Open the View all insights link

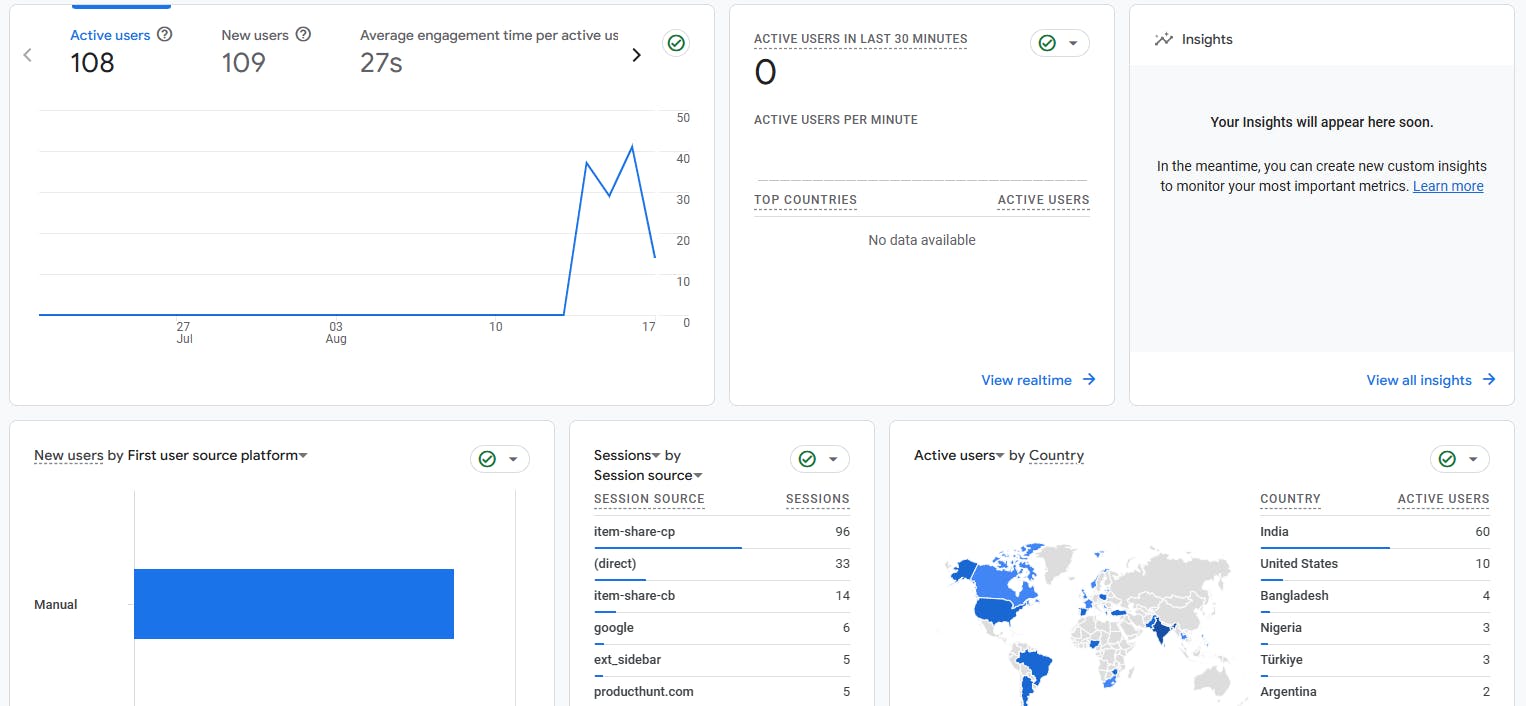pos(1432,380)
